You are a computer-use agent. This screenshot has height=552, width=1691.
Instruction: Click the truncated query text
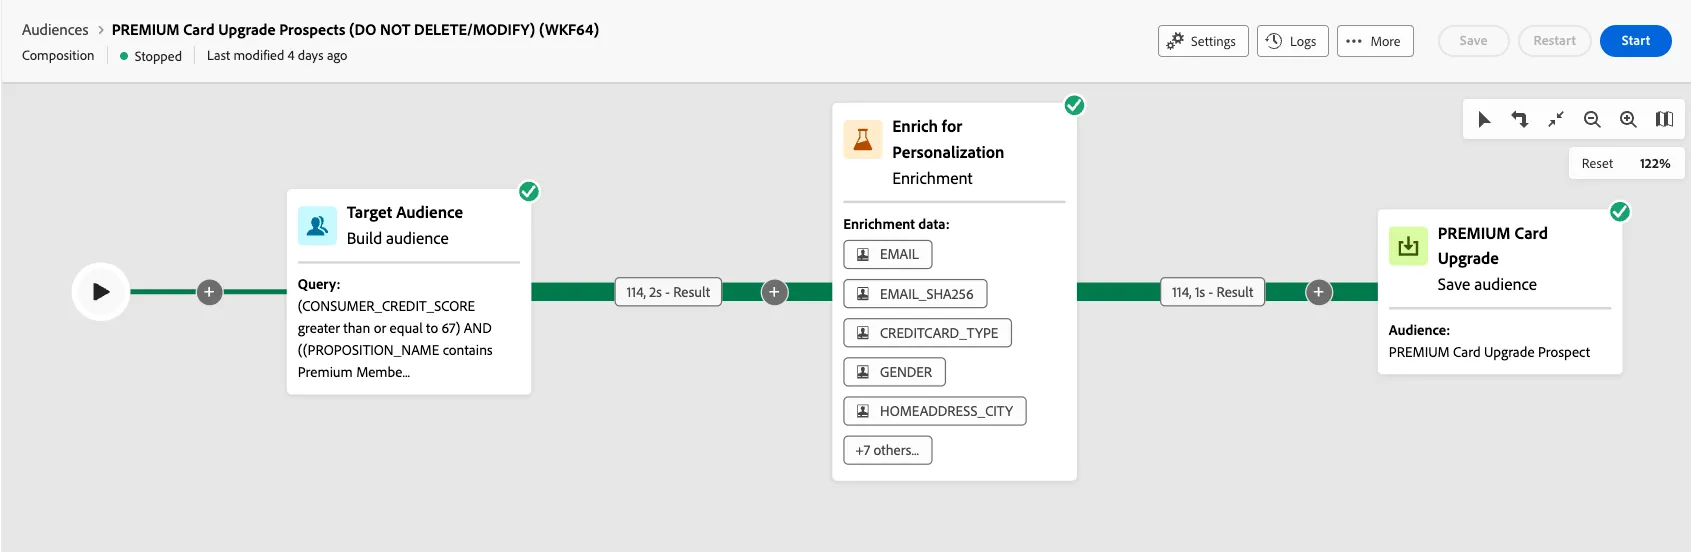[395, 339]
